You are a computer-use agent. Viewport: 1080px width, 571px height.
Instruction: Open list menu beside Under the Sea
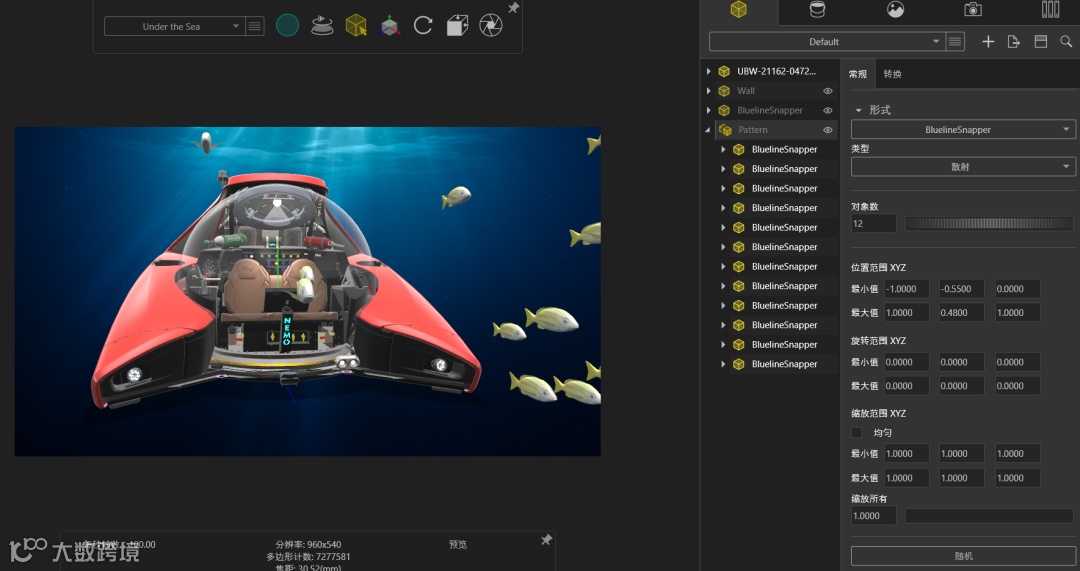coord(255,26)
